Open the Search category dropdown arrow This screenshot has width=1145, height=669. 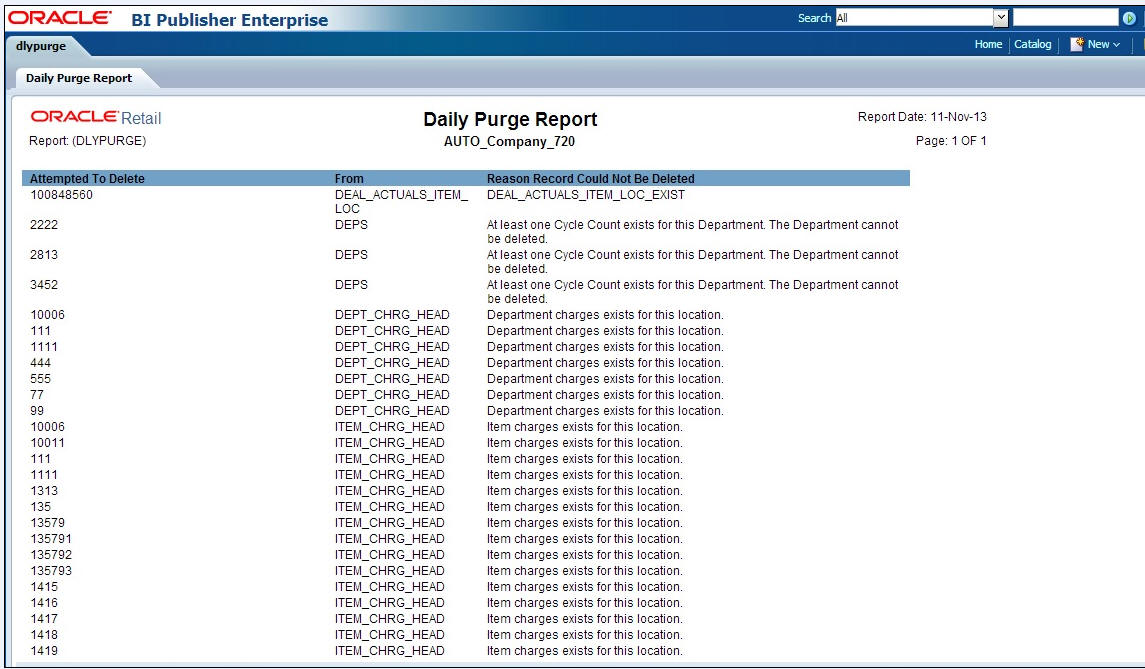click(x=1000, y=18)
